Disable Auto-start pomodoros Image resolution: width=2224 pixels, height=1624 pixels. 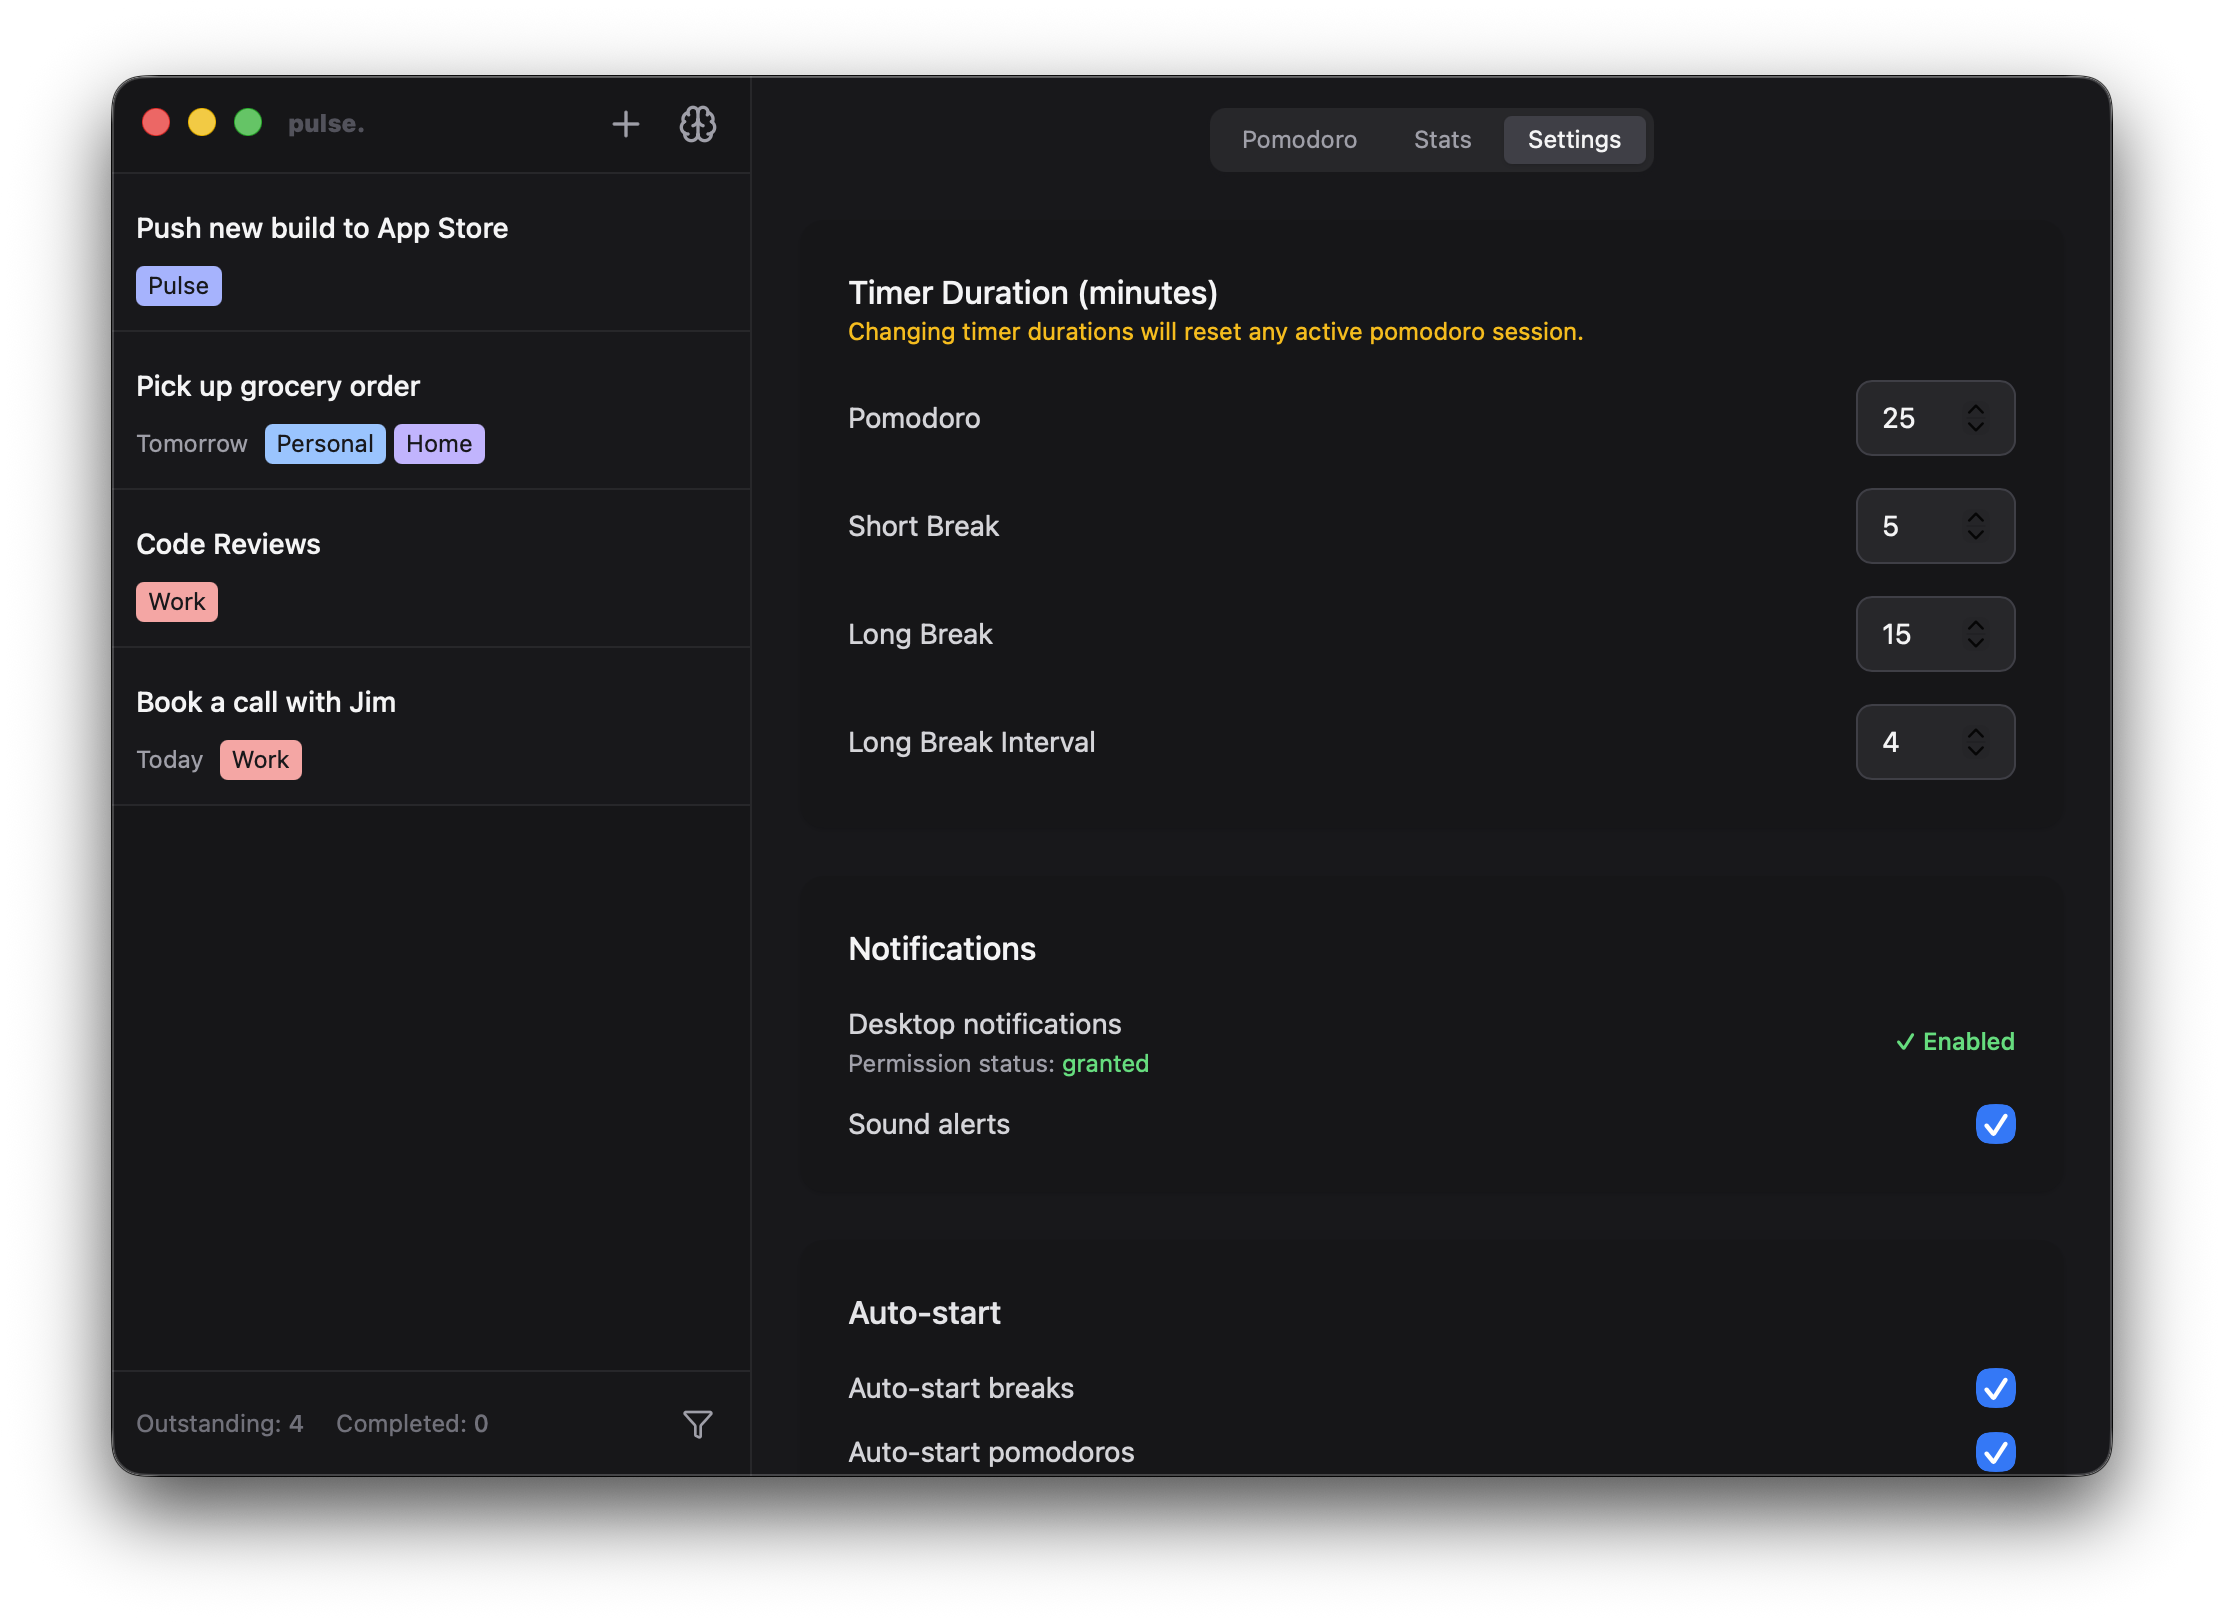tap(1996, 1453)
